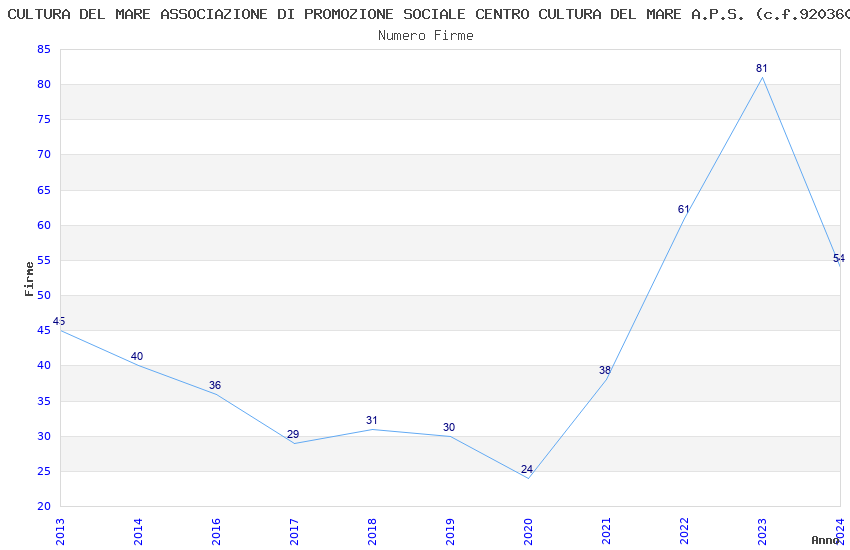This screenshot has height=550, width=850.
Task: Click the y-axis tick value 75
Action: 44,119
